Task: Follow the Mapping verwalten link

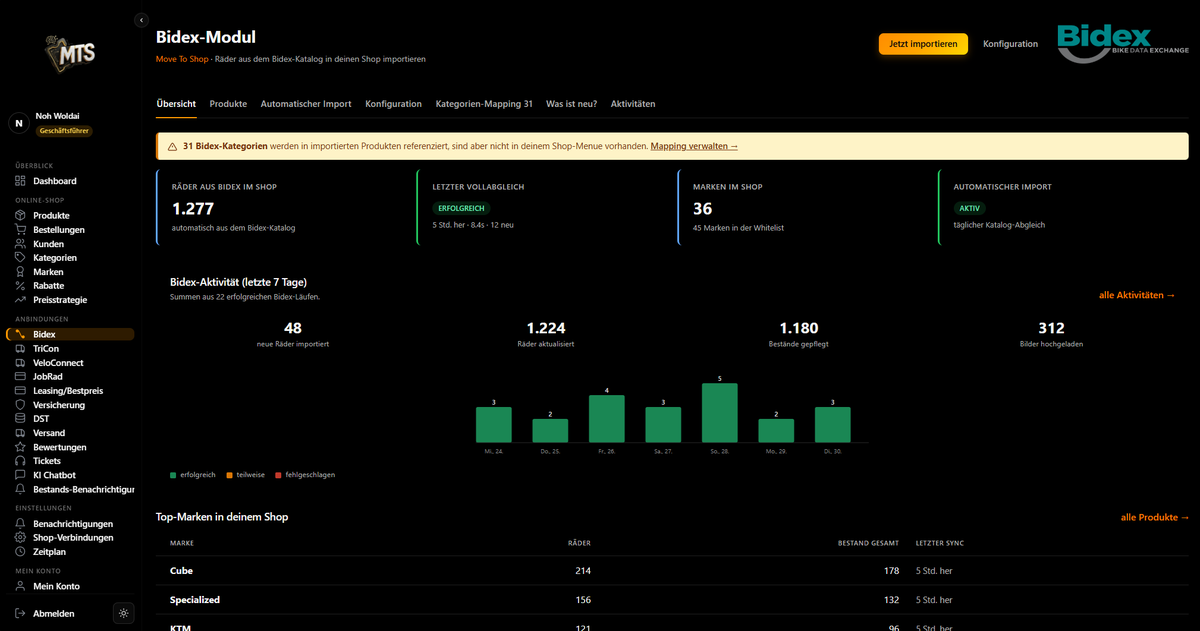Action: [x=694, y=146]
